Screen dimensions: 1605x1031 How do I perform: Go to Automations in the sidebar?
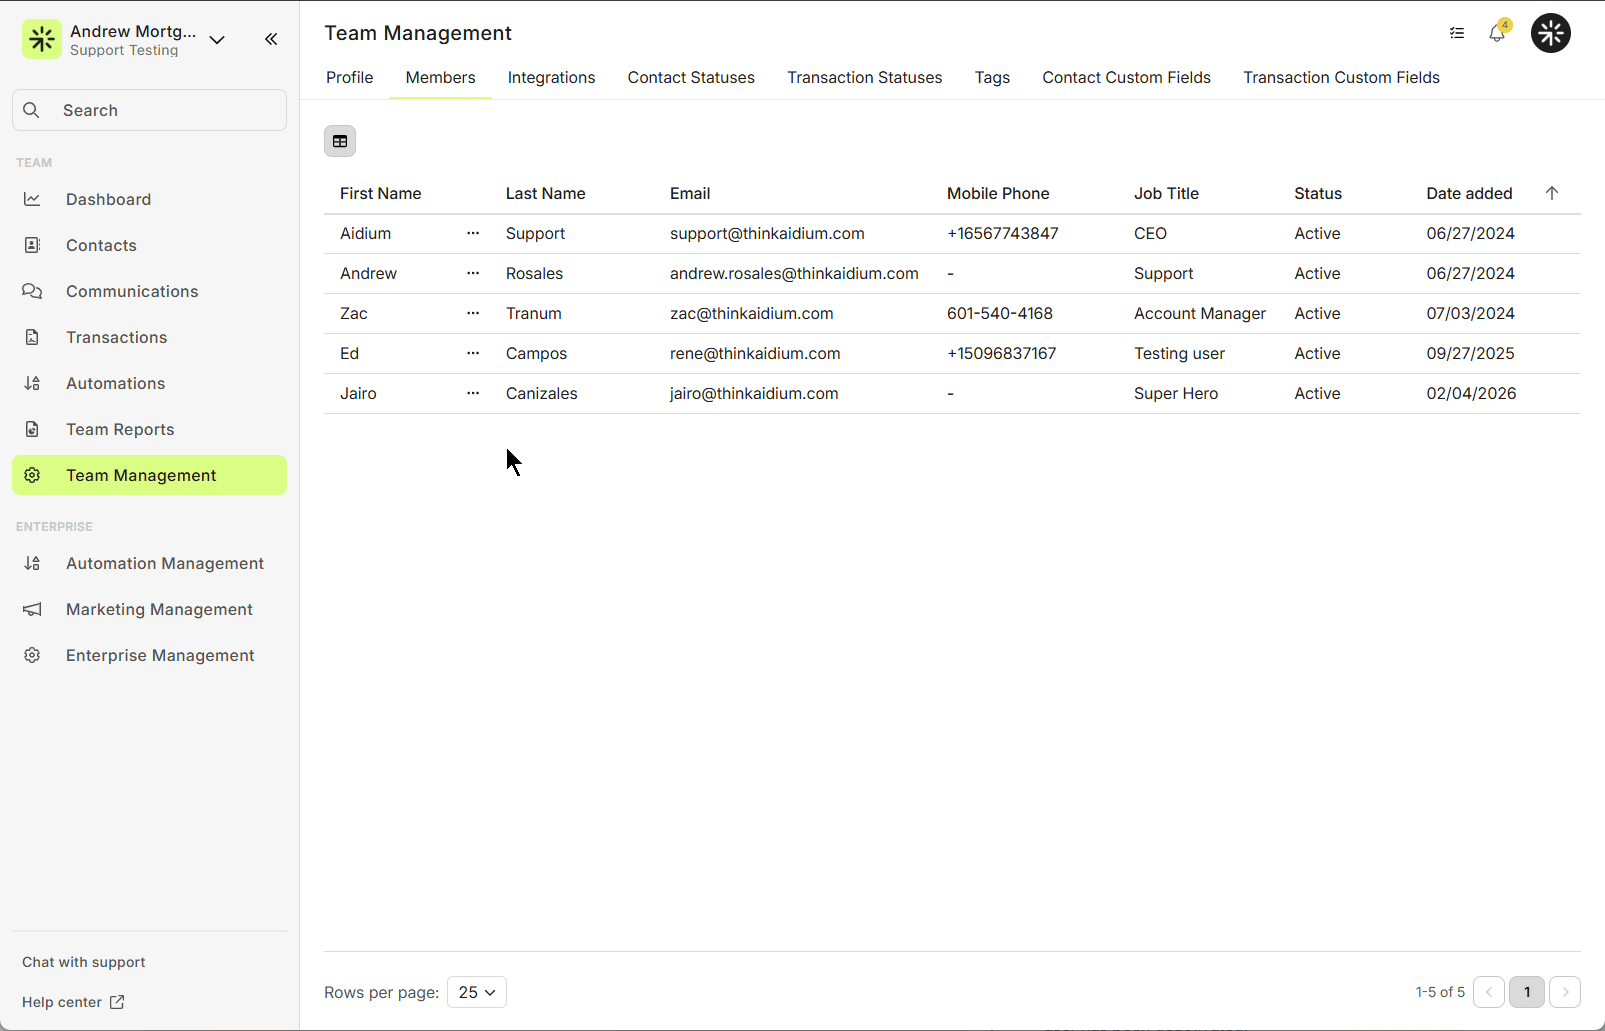tap(115, 383)
